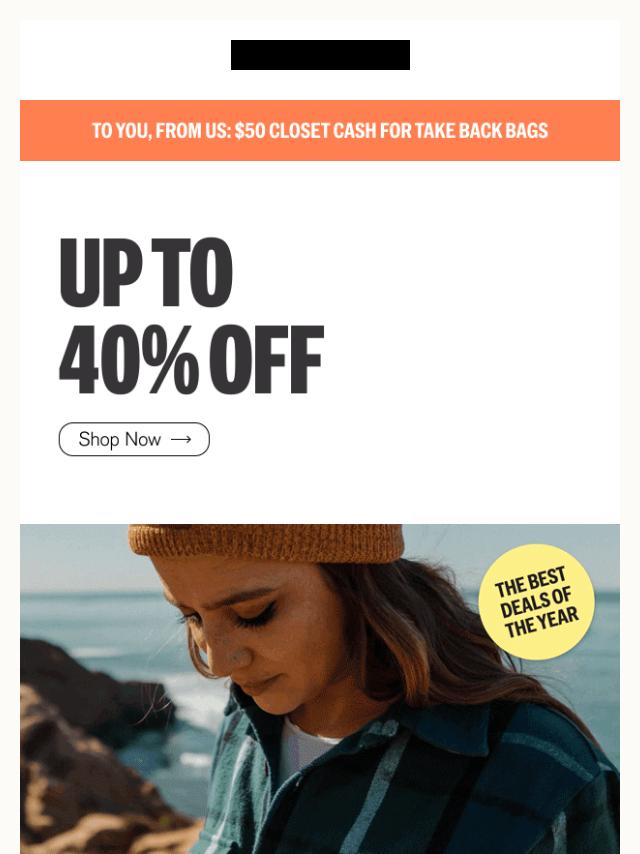This screenshot has height=854, width=640.
Task: Click the Shop Now button
Action: tap(134, 439)
